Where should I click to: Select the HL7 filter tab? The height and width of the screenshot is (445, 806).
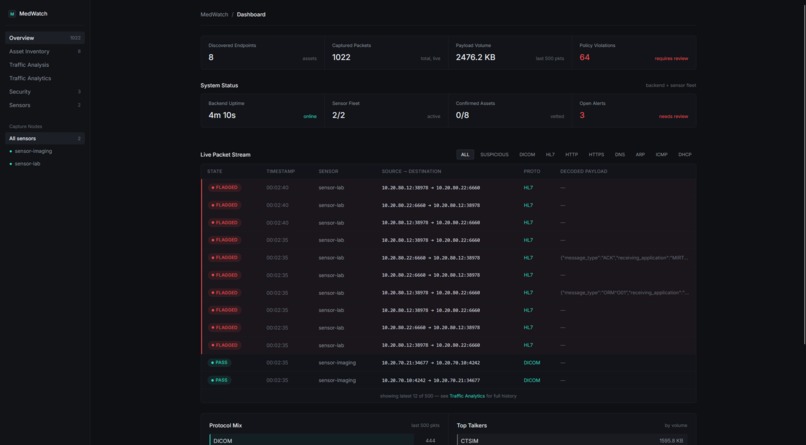click(550, 155)
